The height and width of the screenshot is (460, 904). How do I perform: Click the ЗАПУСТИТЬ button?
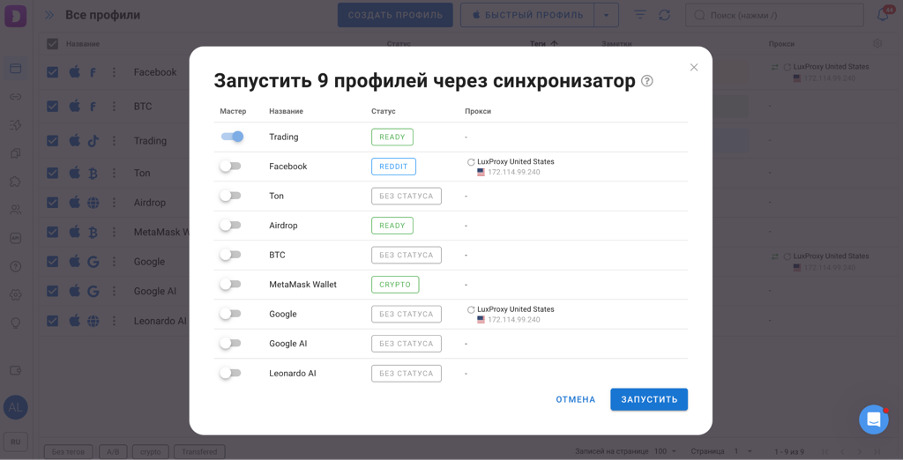point(649,399)
